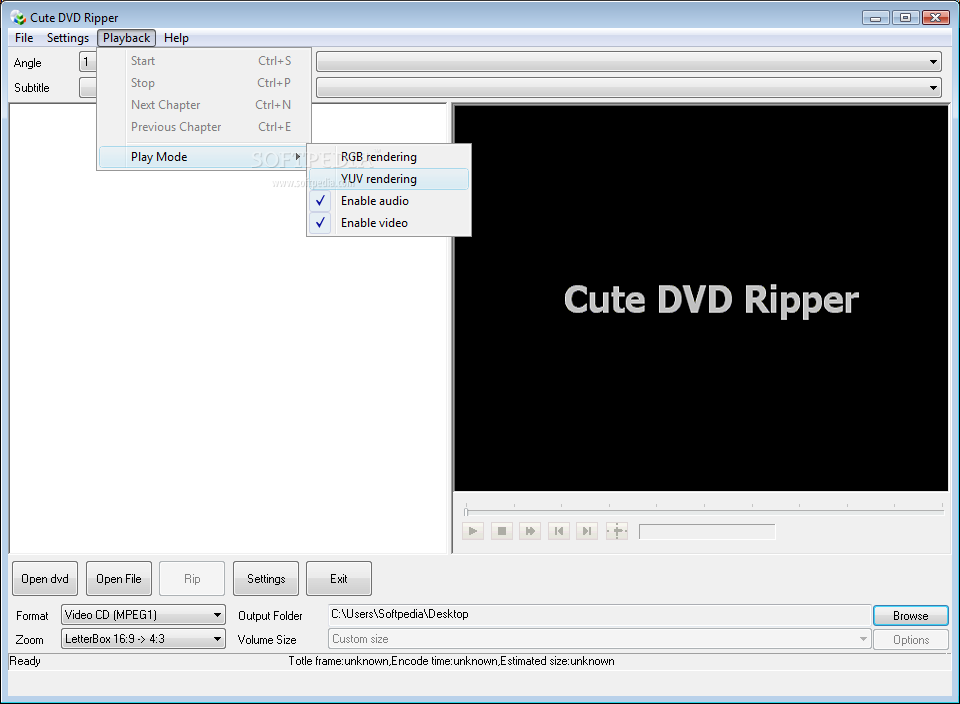
Task: Open the Zoom dropdown LetterBox 16:9 -> 4:3
Action: coord(143,639)
